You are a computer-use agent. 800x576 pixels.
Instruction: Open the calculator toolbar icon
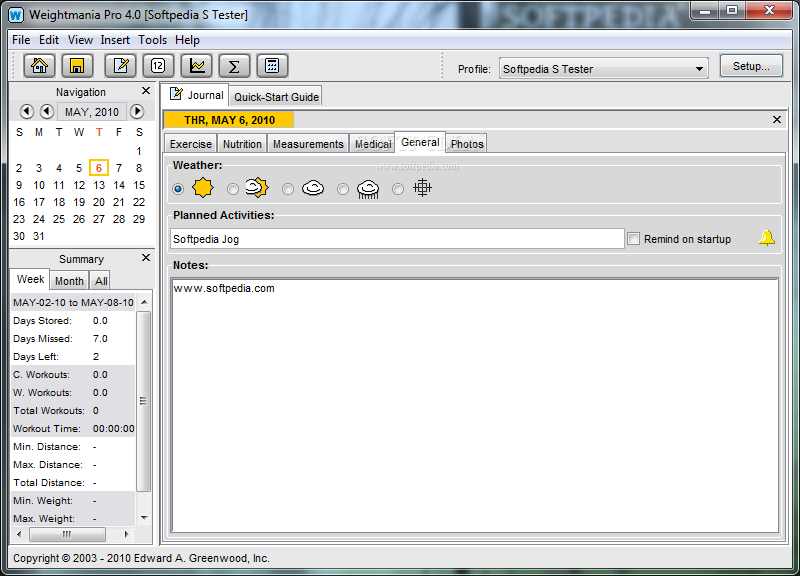click(x=272, y=66)
